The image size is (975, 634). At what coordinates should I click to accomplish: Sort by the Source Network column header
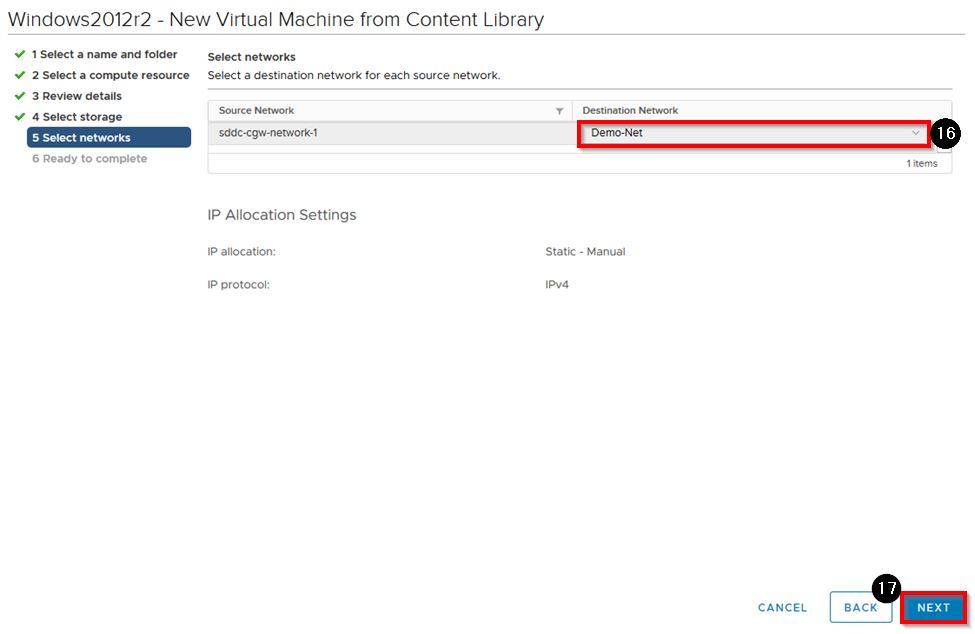[x=257, y=111]
